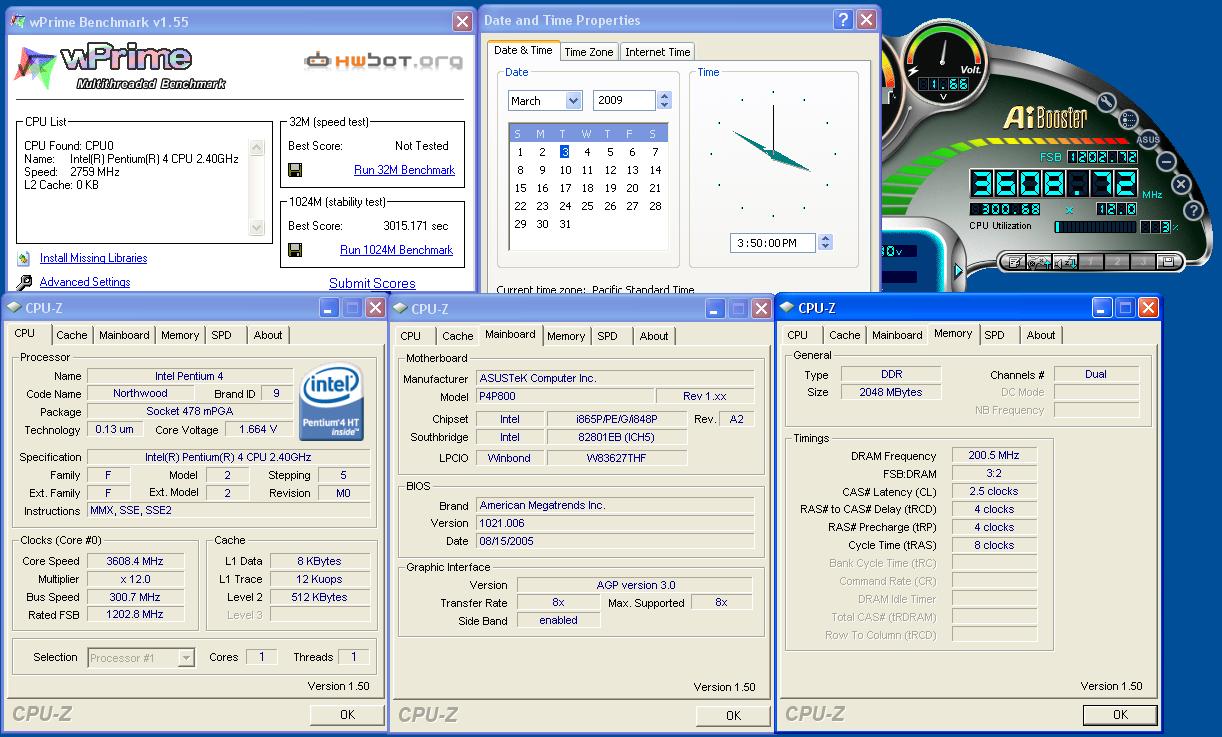The width and height of the screenshot is (1222, 737).
Task: Click floppy icon beside Run 1024M Benchmark
Action: click(x=295, y=250)
